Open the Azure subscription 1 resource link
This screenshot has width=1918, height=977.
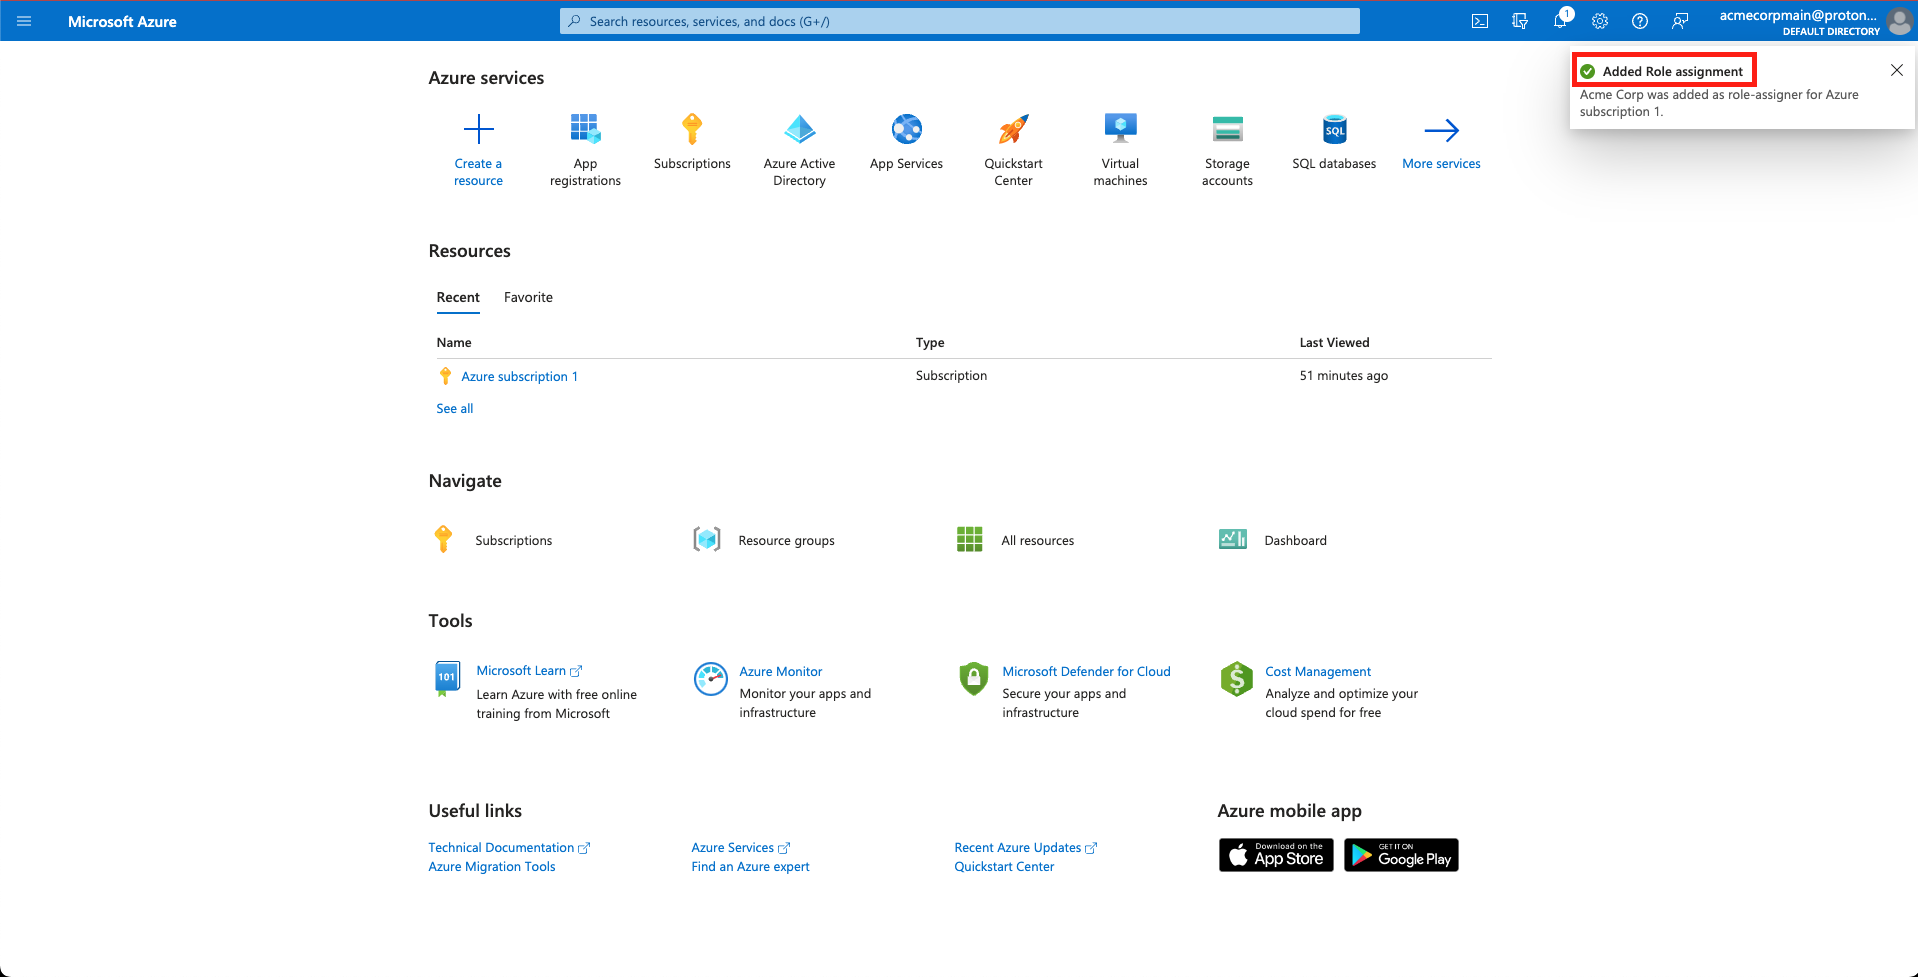pos(520,376)
